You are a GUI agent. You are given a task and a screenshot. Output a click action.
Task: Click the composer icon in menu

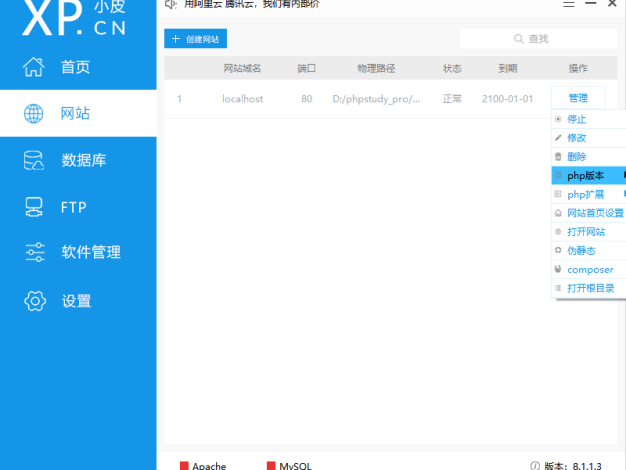coord(558,269)
